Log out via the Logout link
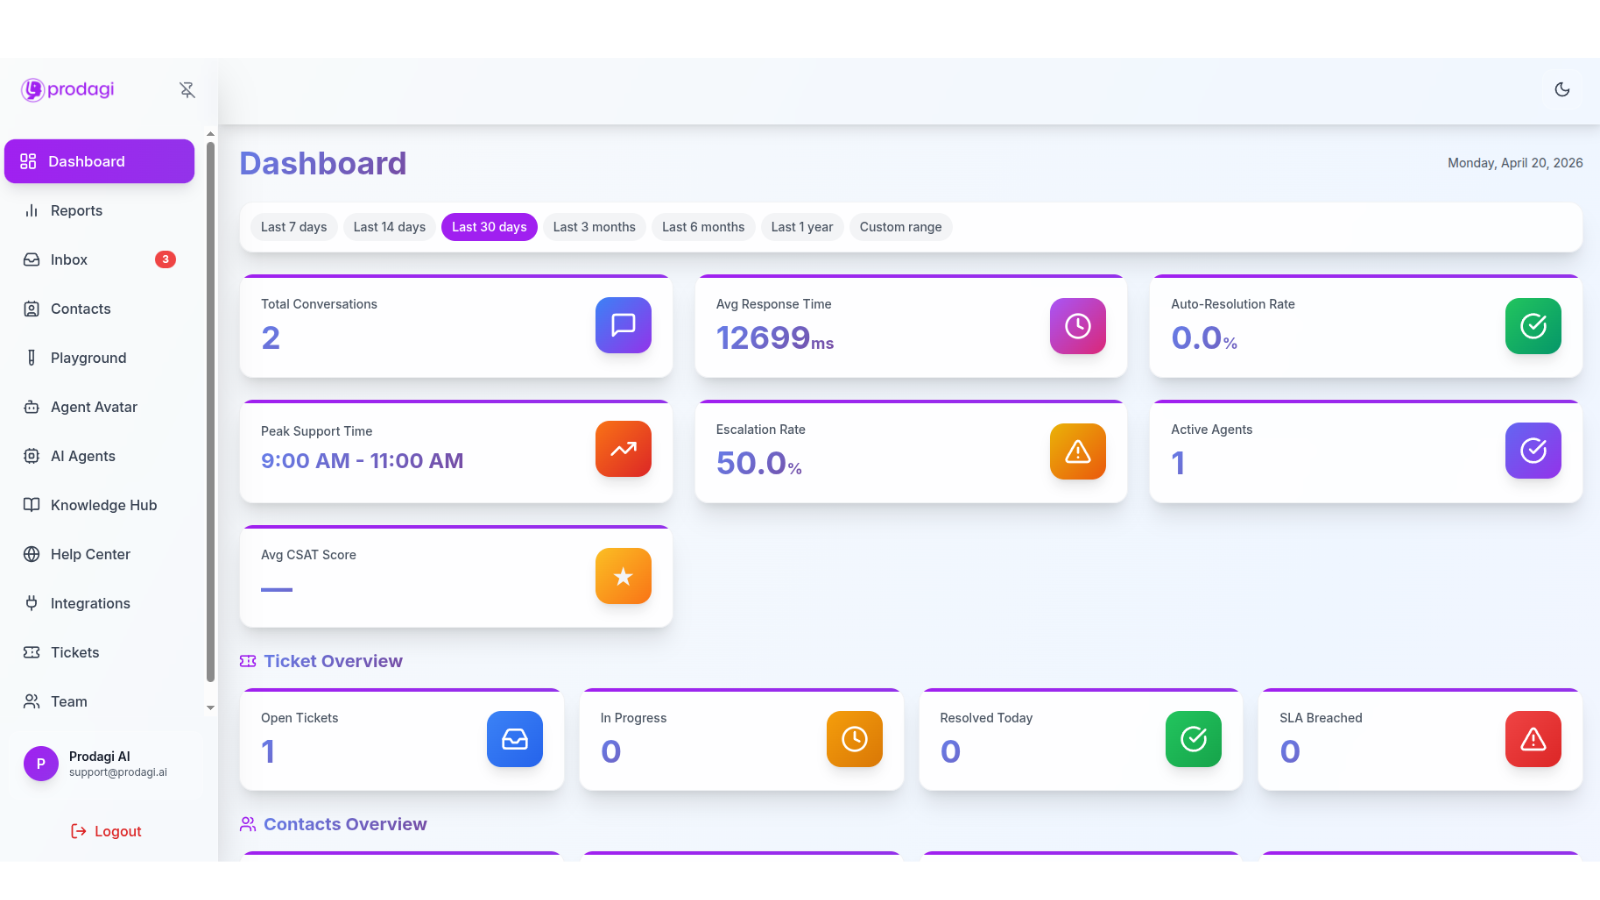1600x900 pixels. tap(106, 831)
